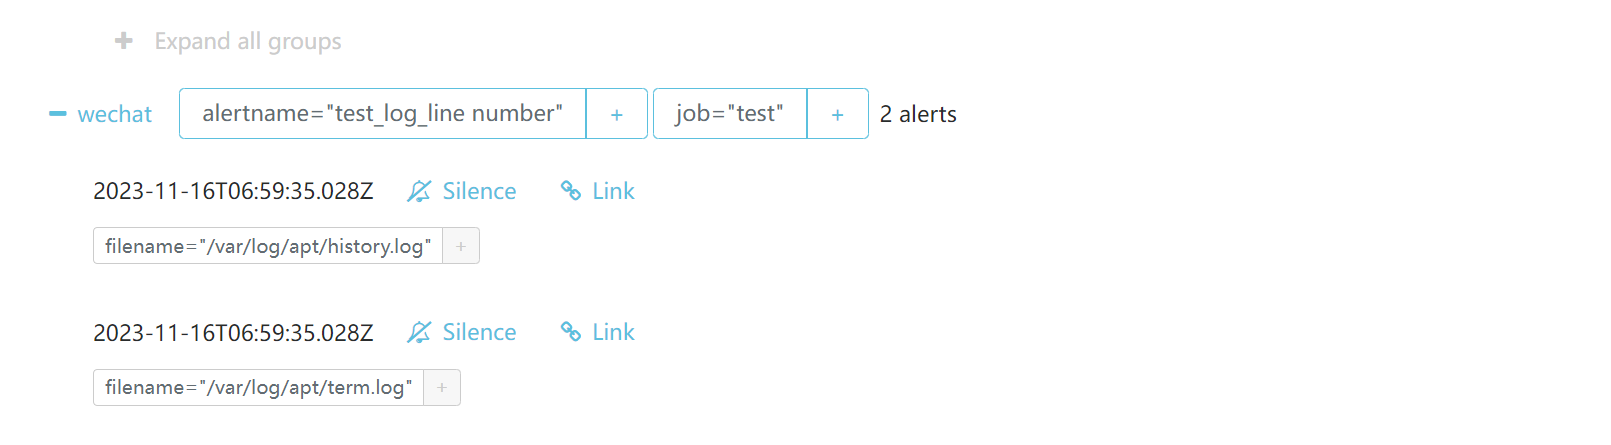The height and width of the screenshot is (445, 1611).
Task: Open the Link text for the term.log alert
Action: (x=613, y=332)
